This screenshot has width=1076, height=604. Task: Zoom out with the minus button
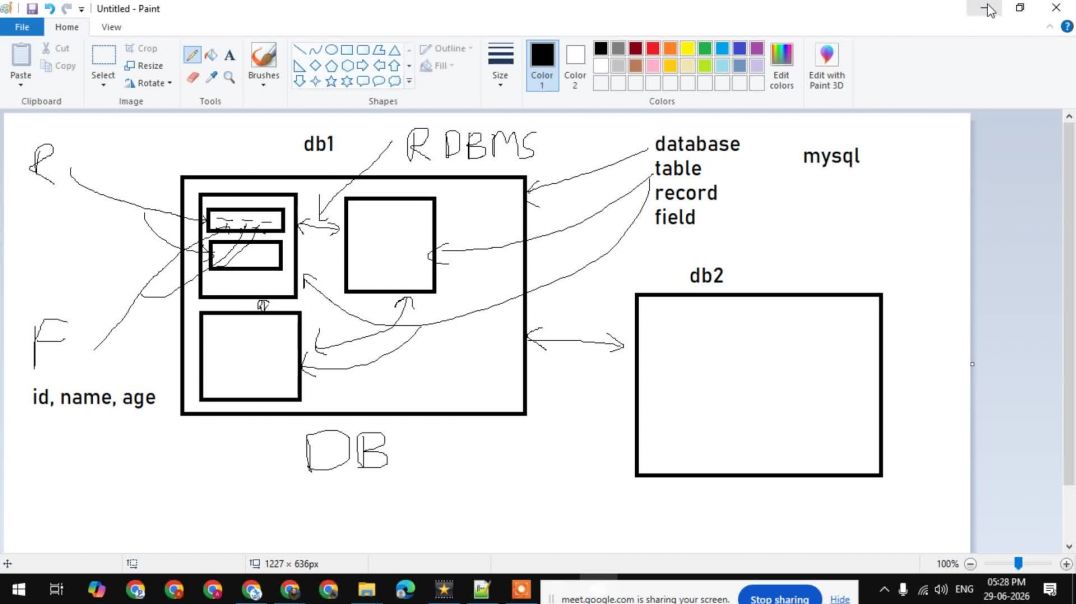pyautogui.click(x=970, y=564)
